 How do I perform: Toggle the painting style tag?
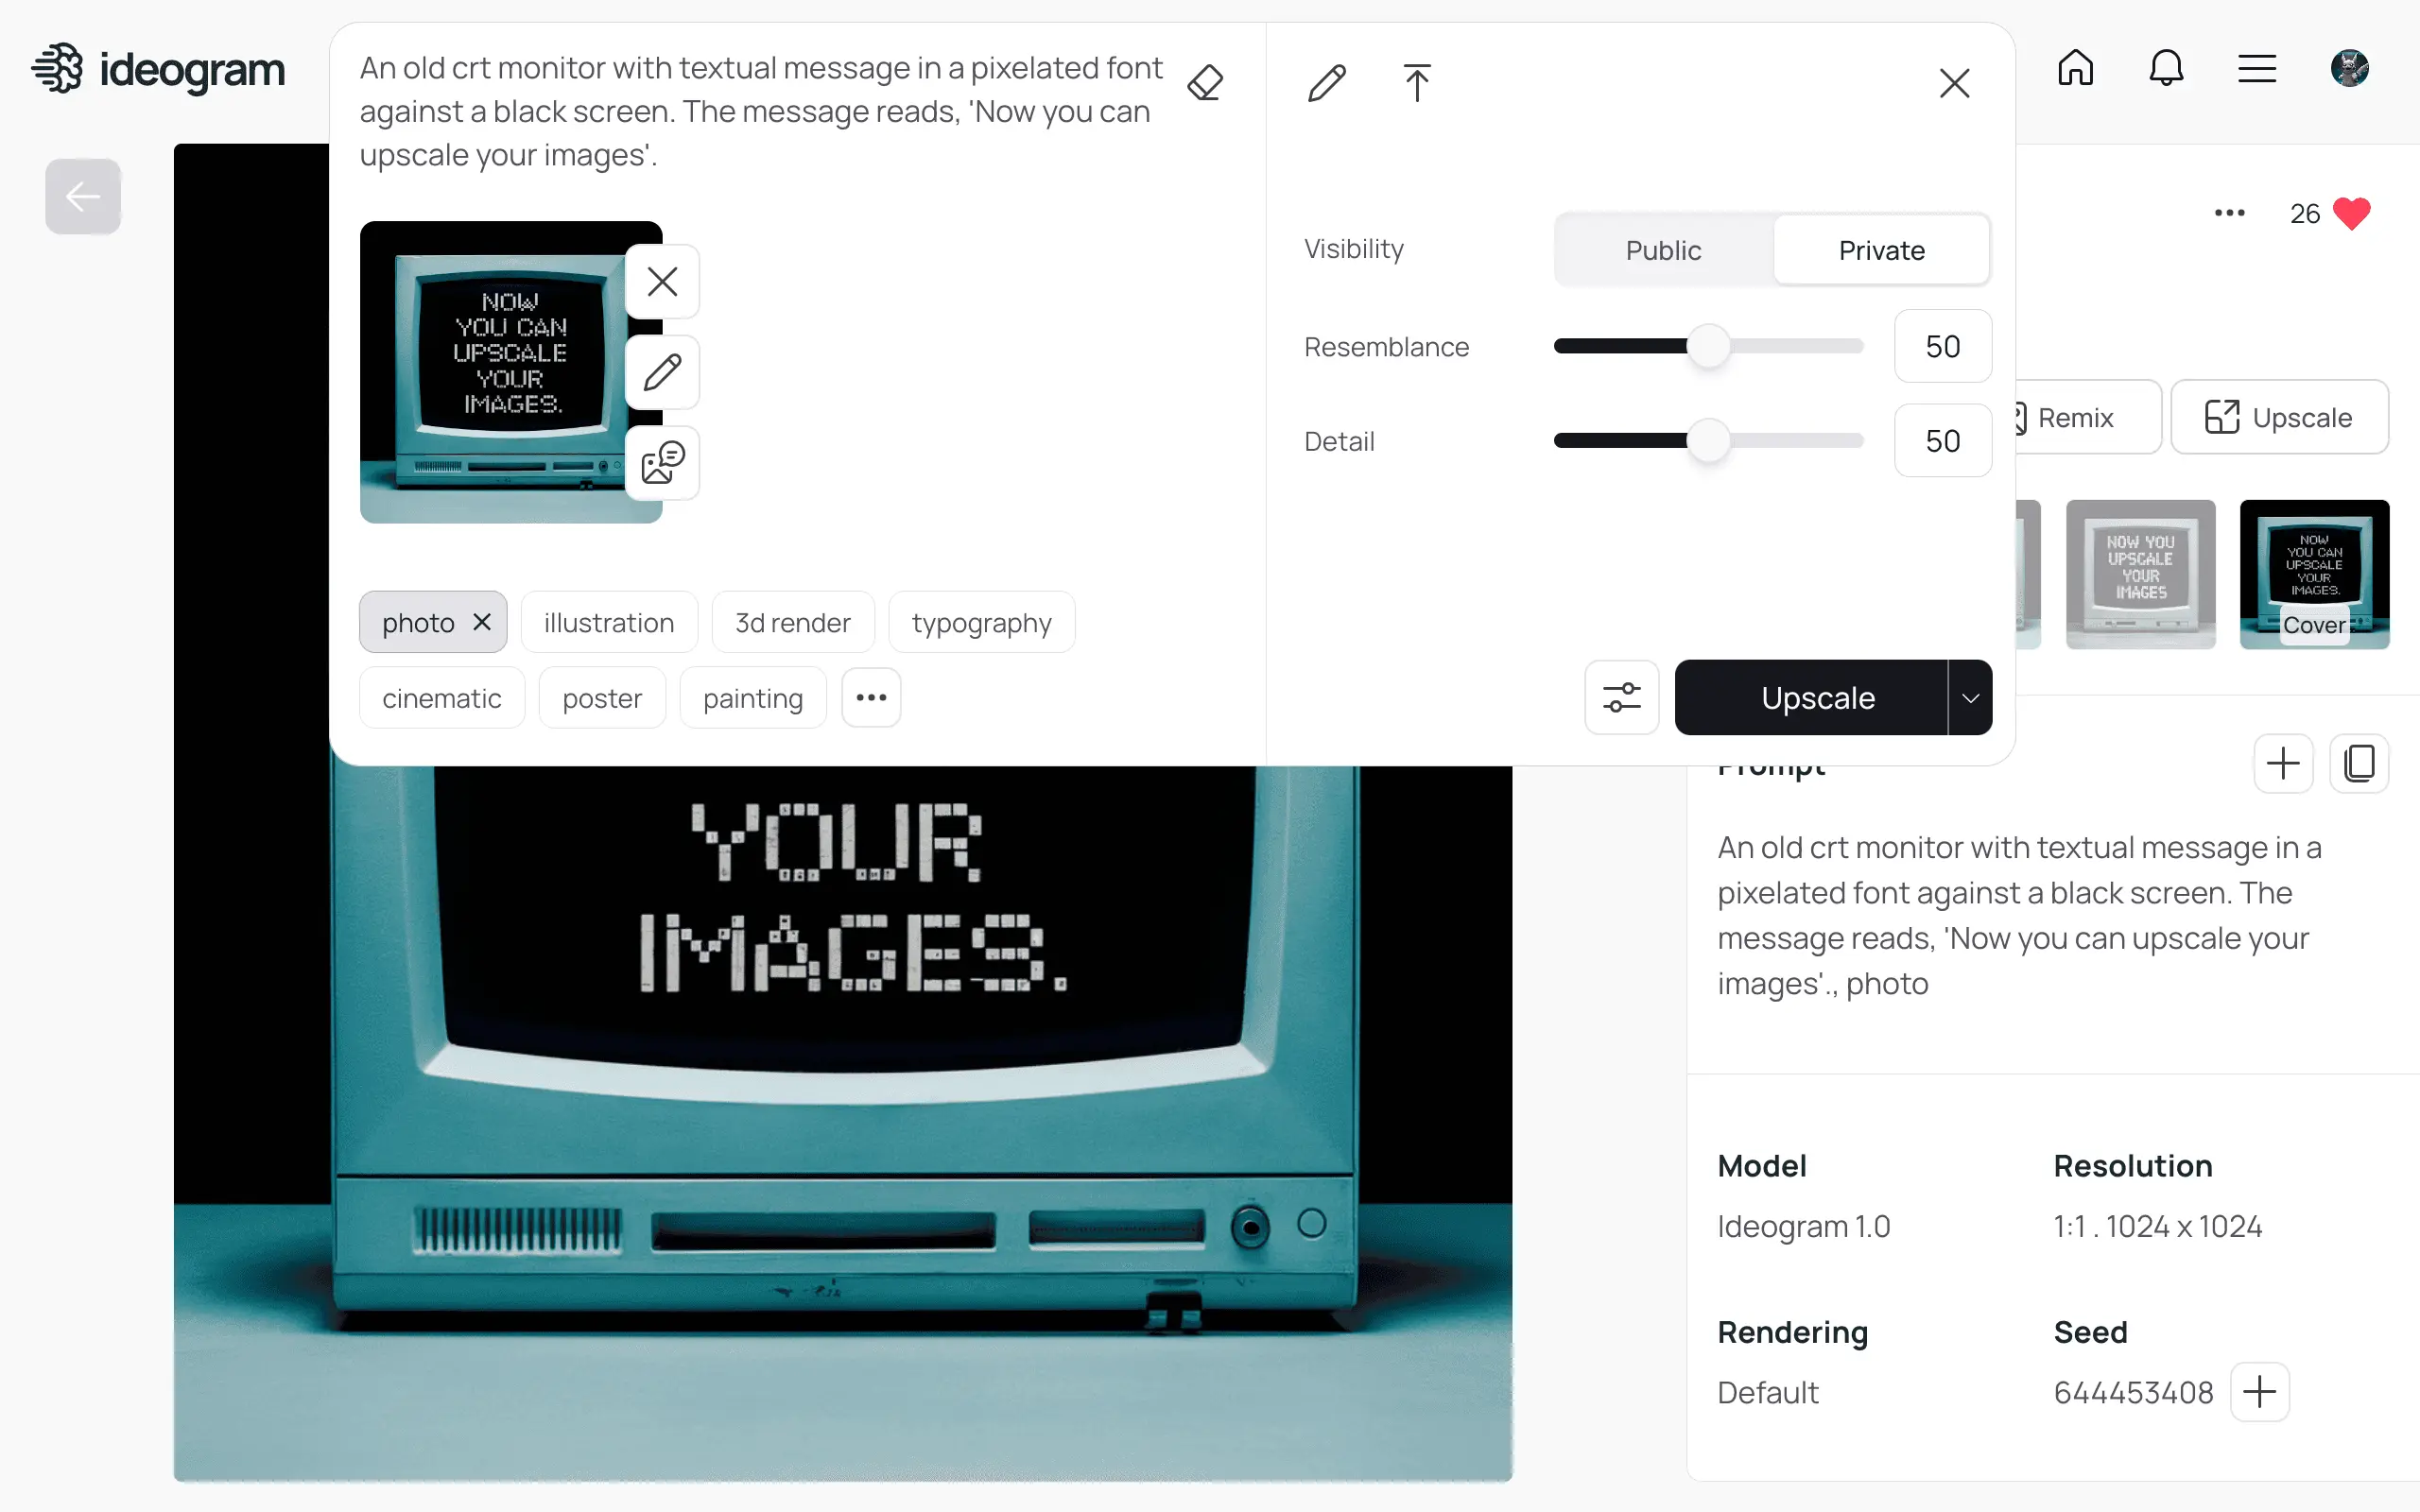coord(753,698)
